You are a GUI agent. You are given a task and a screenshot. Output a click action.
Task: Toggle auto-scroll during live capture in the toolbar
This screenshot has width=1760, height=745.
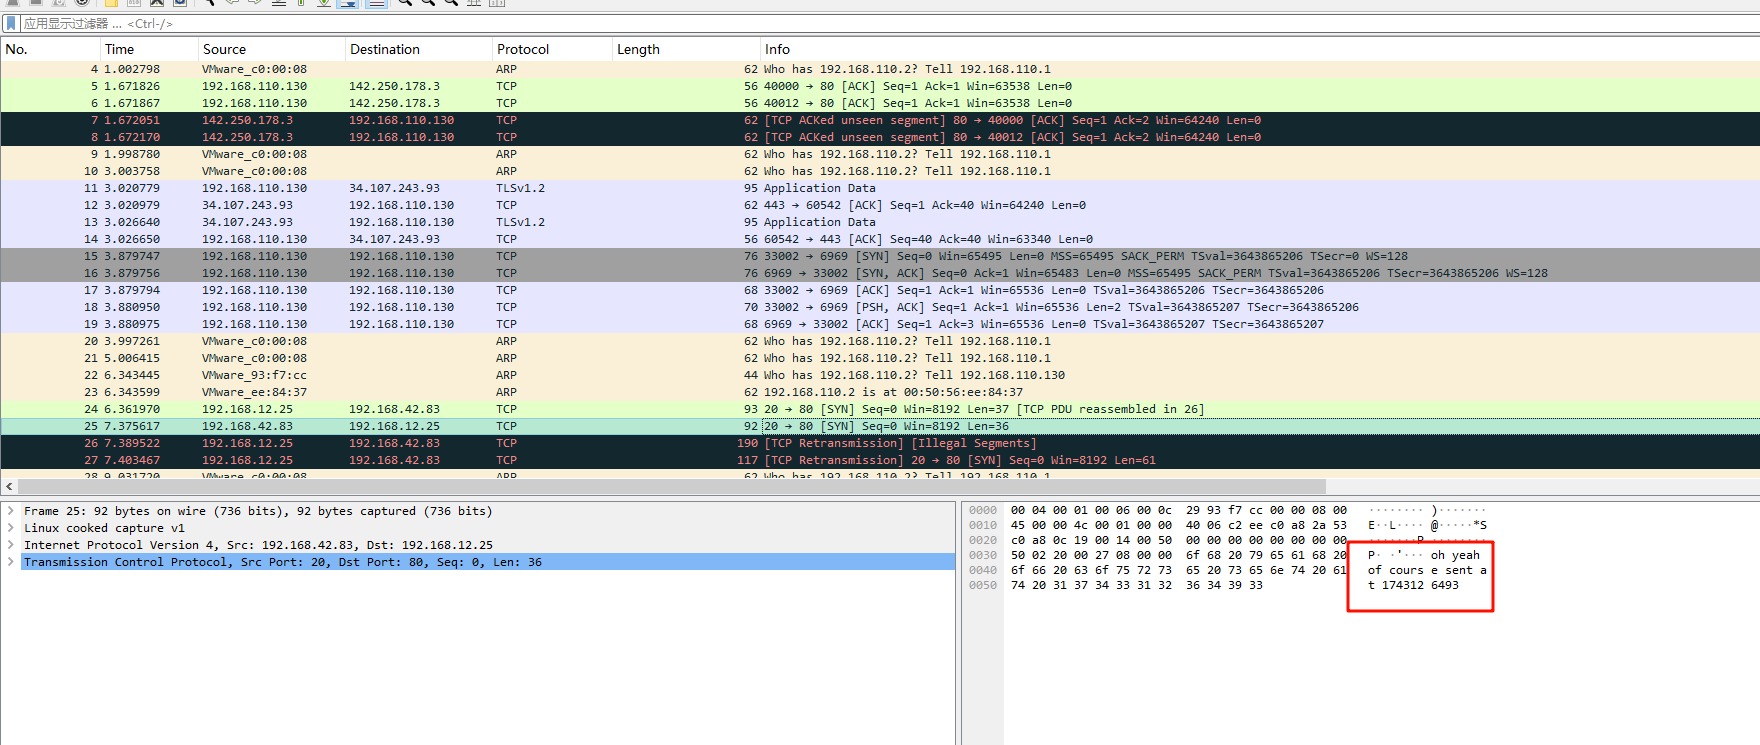348,3
